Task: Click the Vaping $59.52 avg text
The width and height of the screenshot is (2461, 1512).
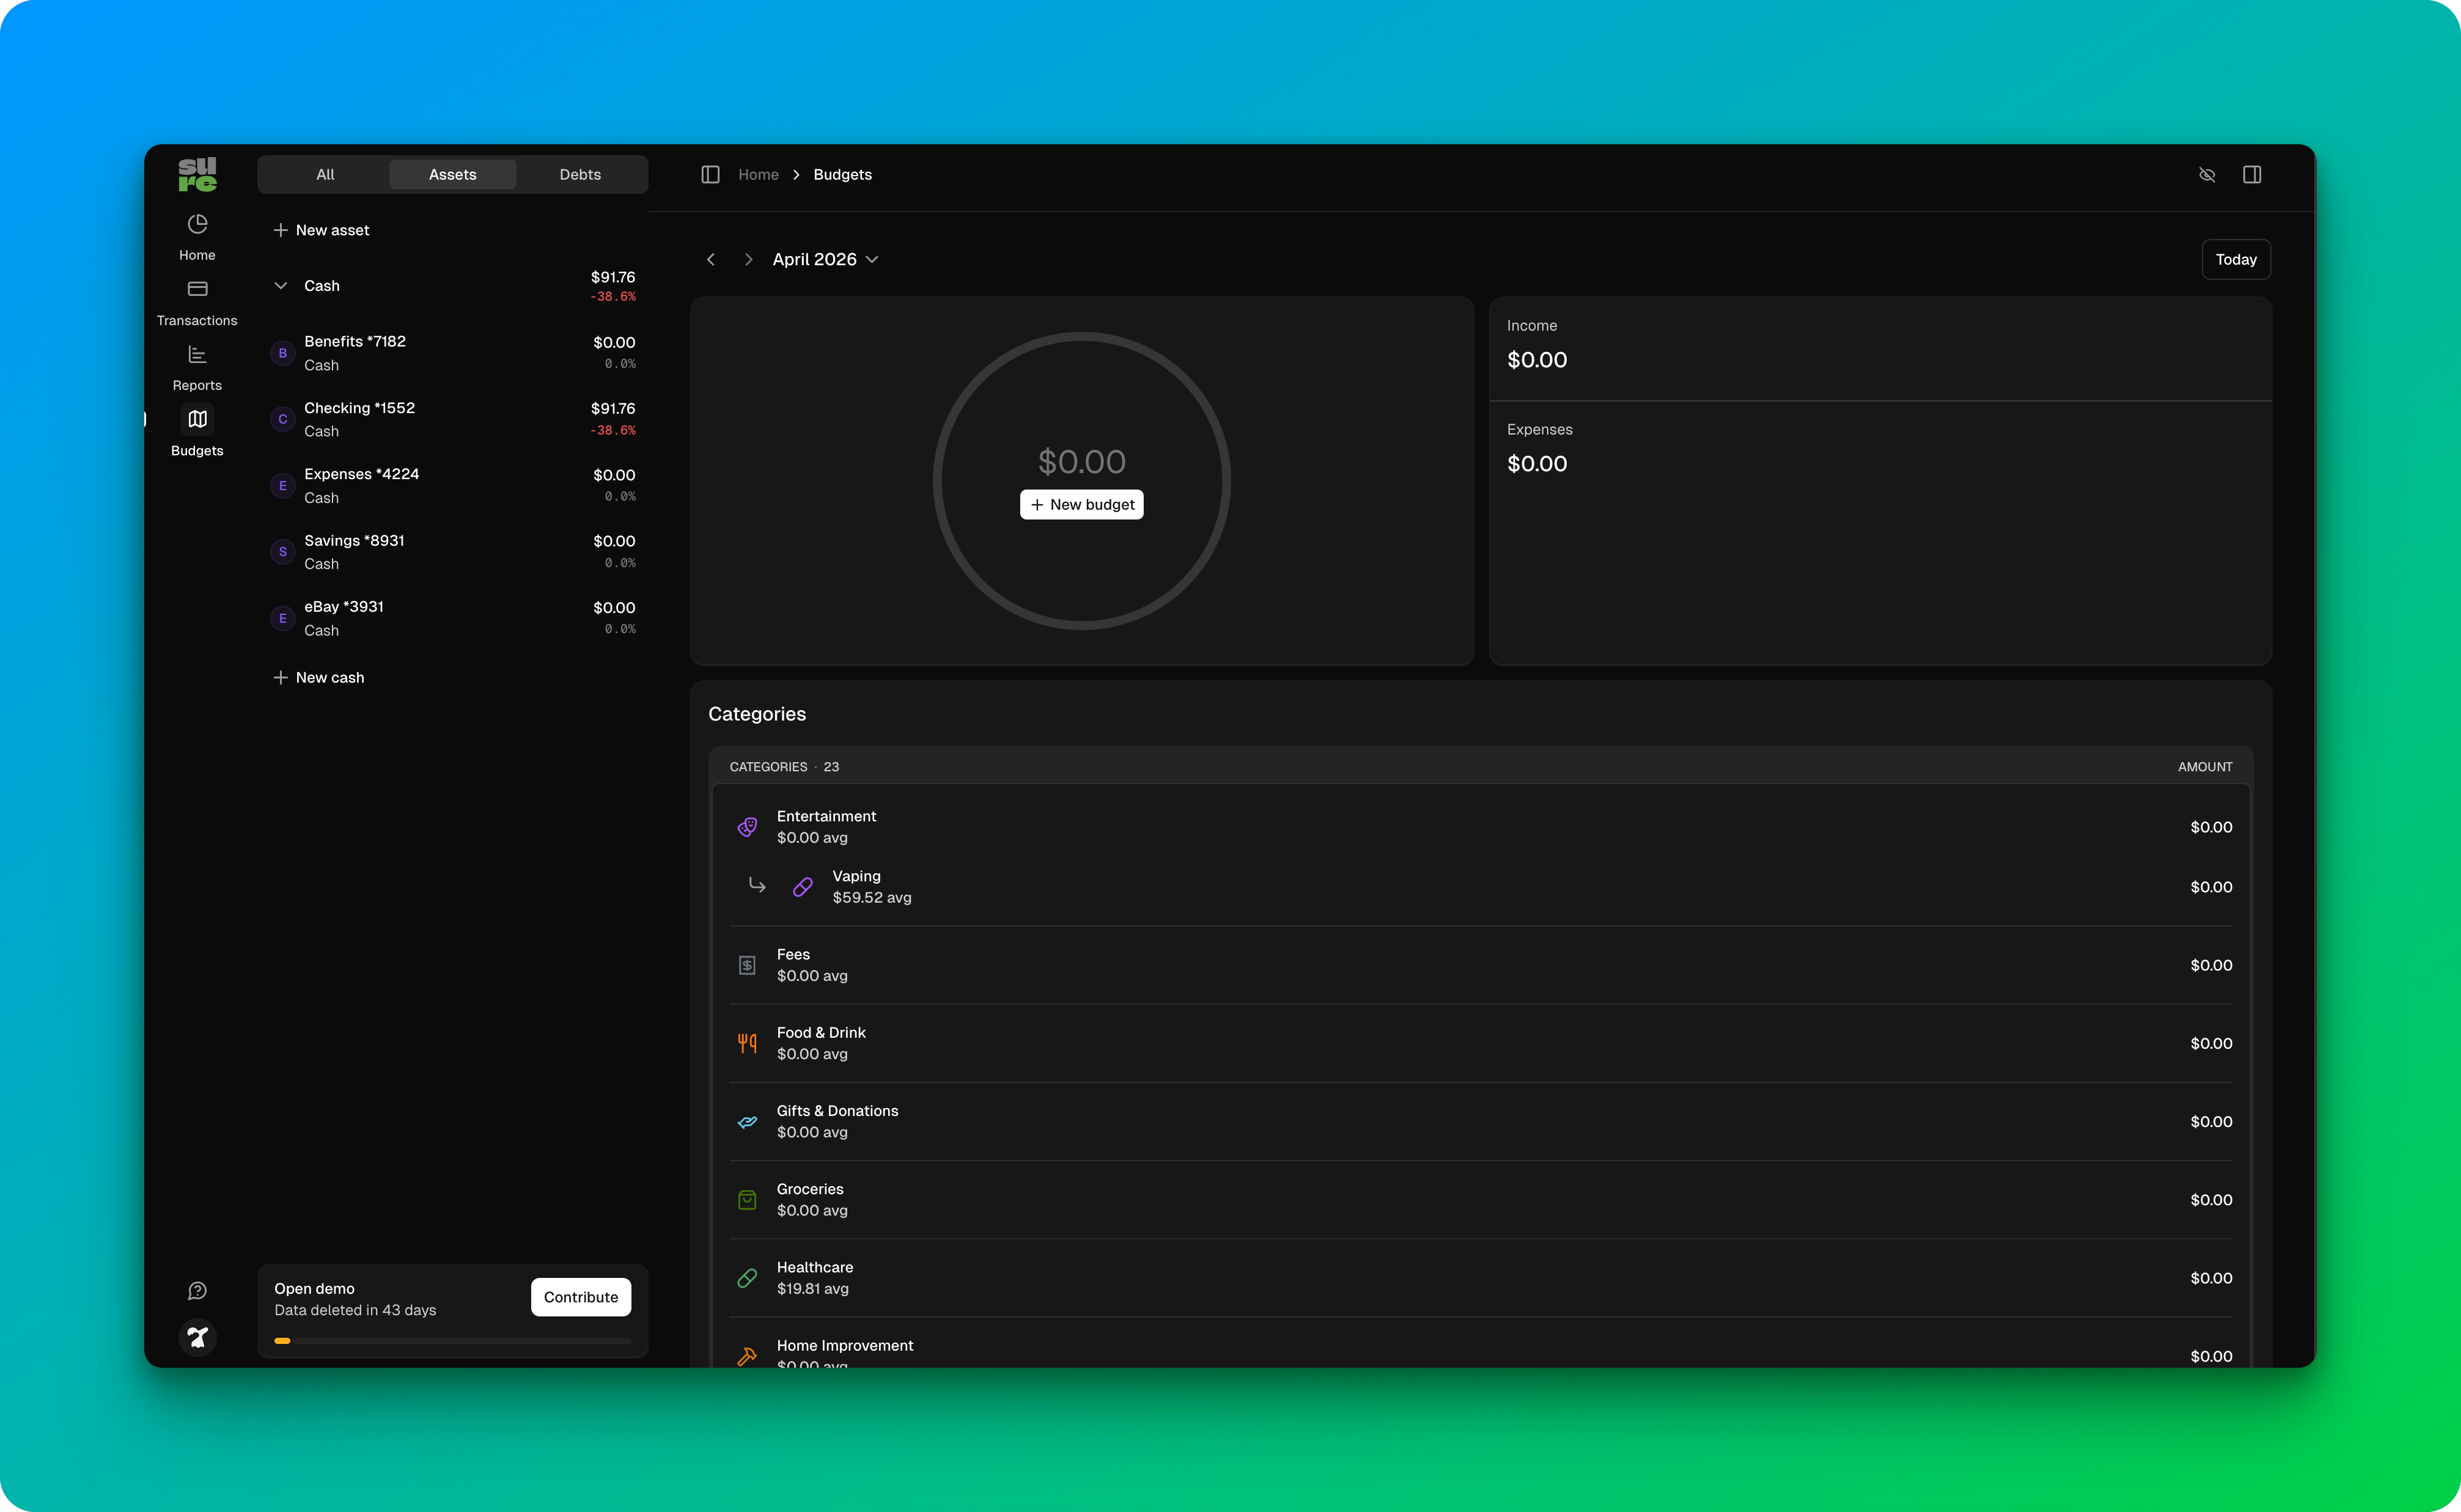Action: (872, 898)
